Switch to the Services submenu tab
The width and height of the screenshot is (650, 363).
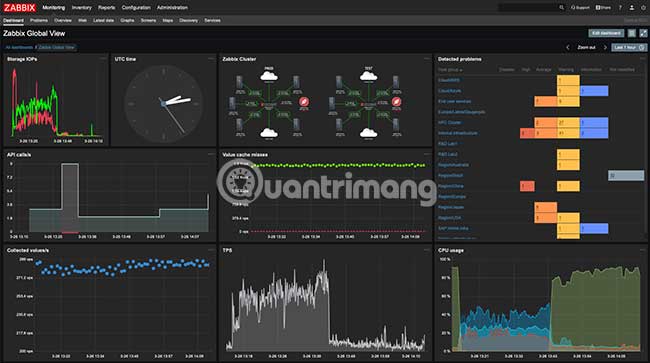[x=212, y=20]
